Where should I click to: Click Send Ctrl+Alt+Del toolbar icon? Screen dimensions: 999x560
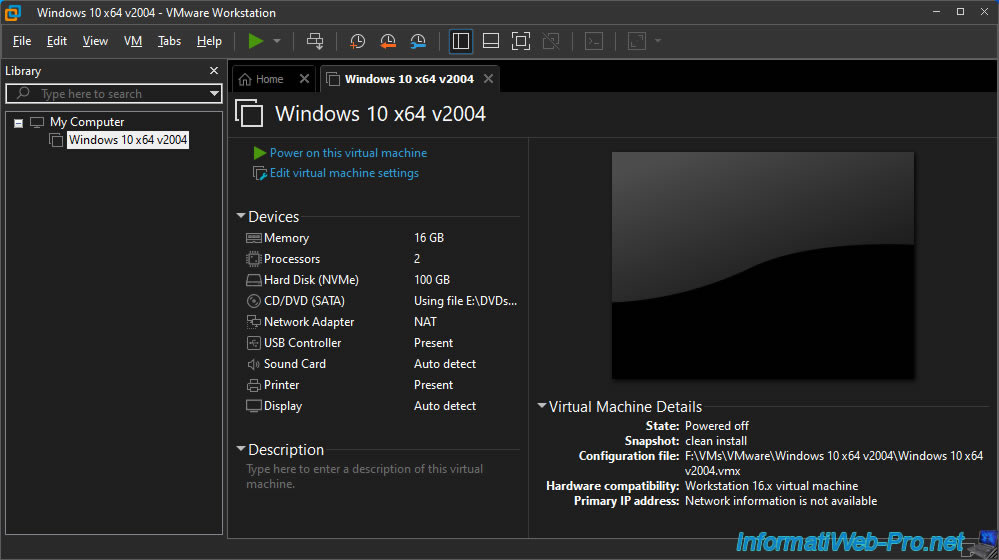(315, 41)
